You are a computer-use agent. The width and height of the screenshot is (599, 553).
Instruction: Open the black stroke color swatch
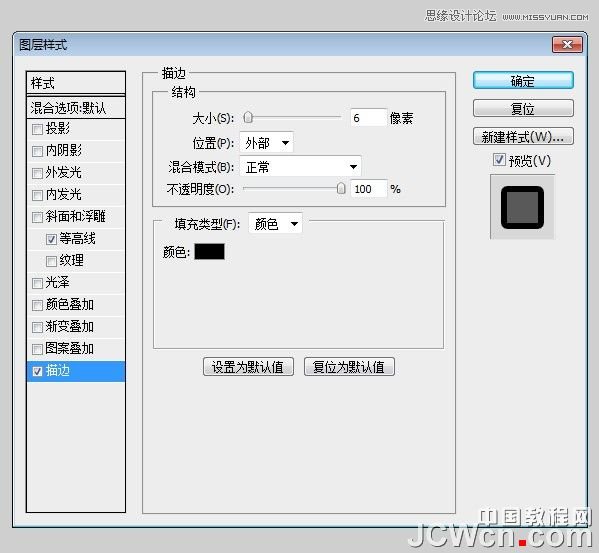click(x=209, y=252)
